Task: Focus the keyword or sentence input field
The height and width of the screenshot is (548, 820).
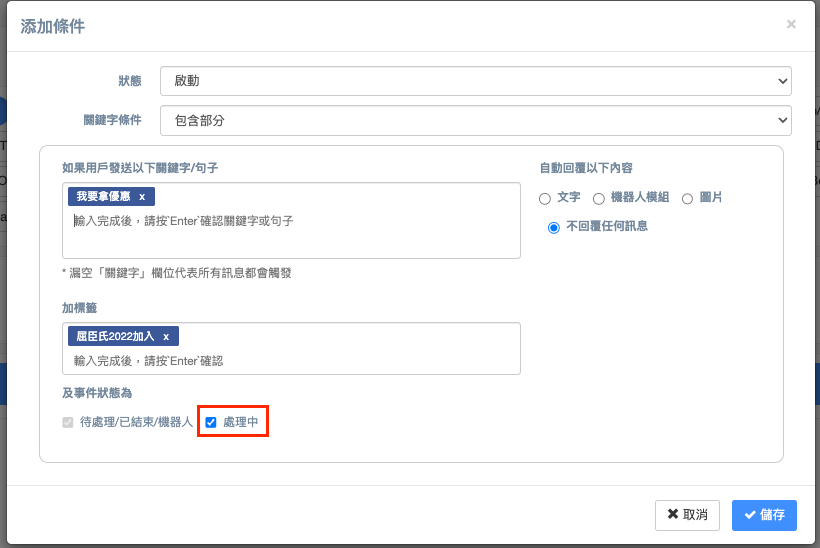Action: (x=290, y=221)
